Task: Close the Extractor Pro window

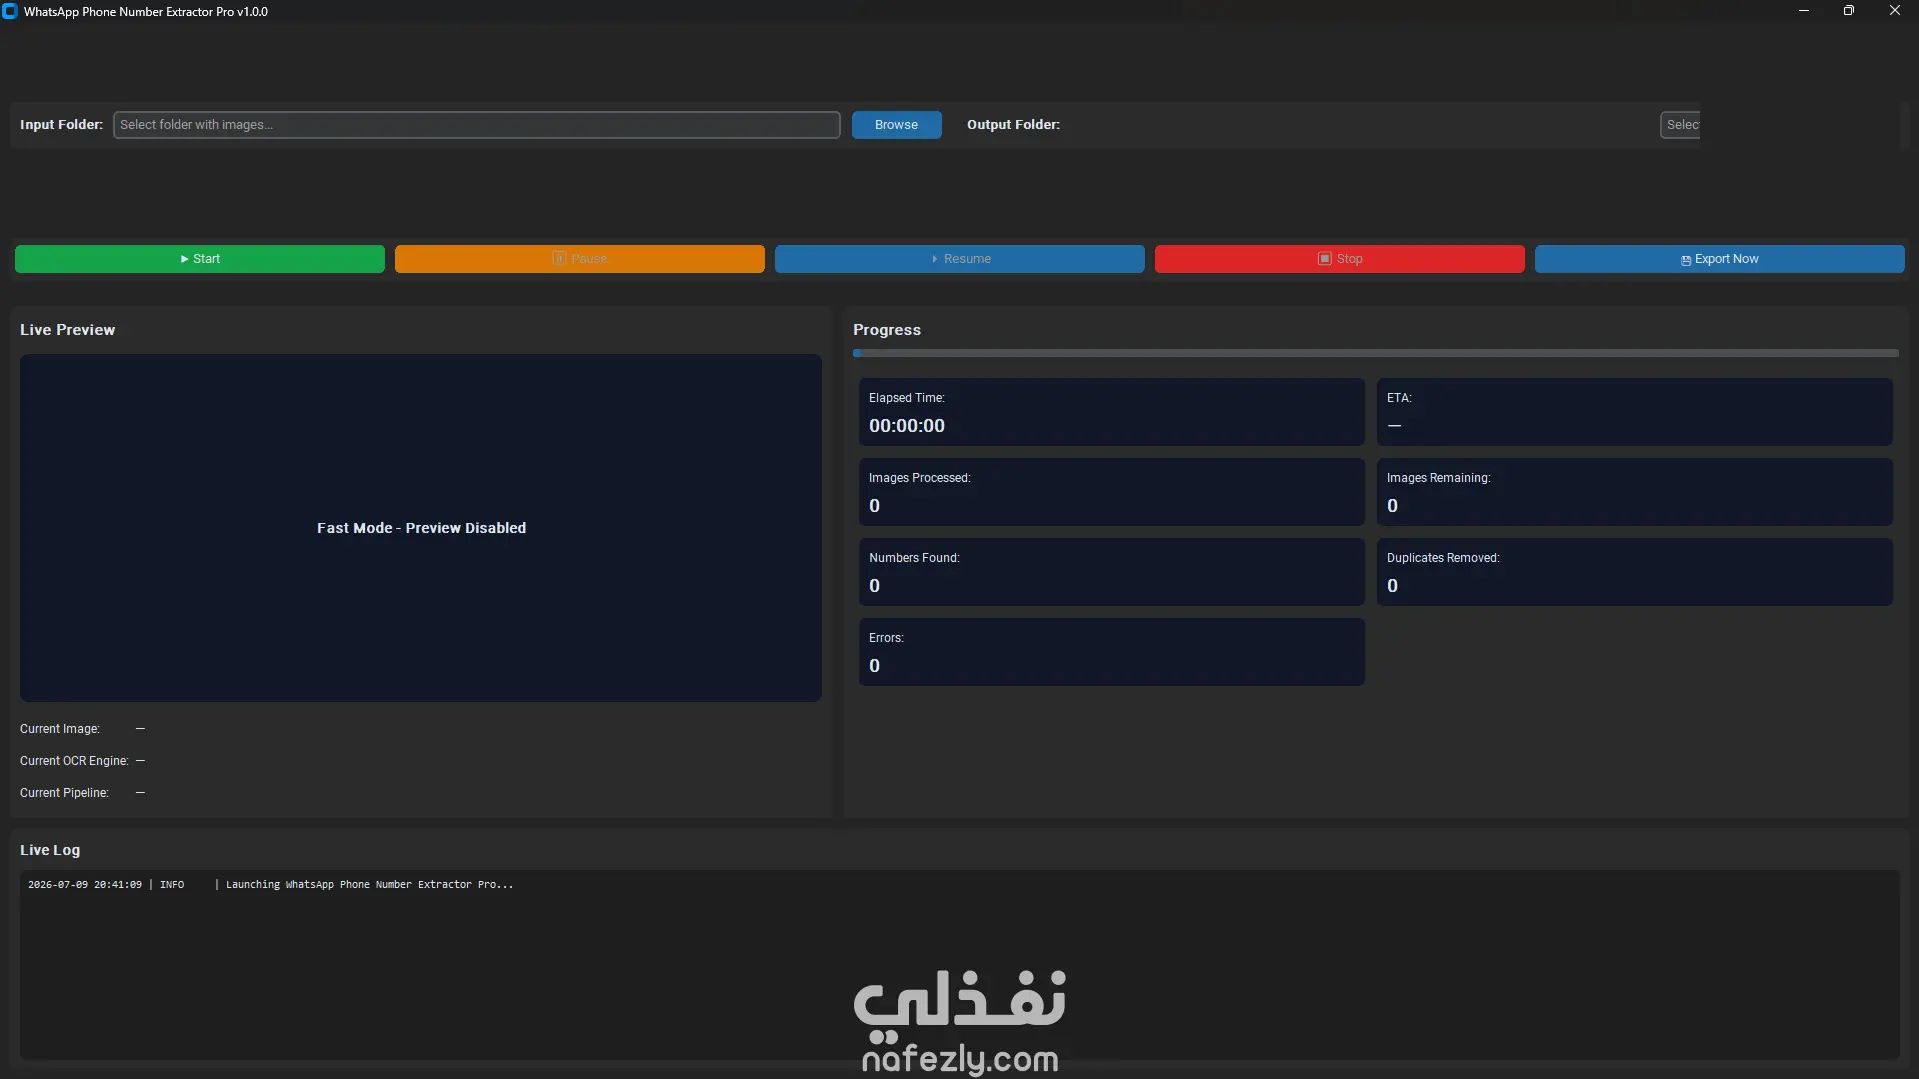Action: (1895, 11)
